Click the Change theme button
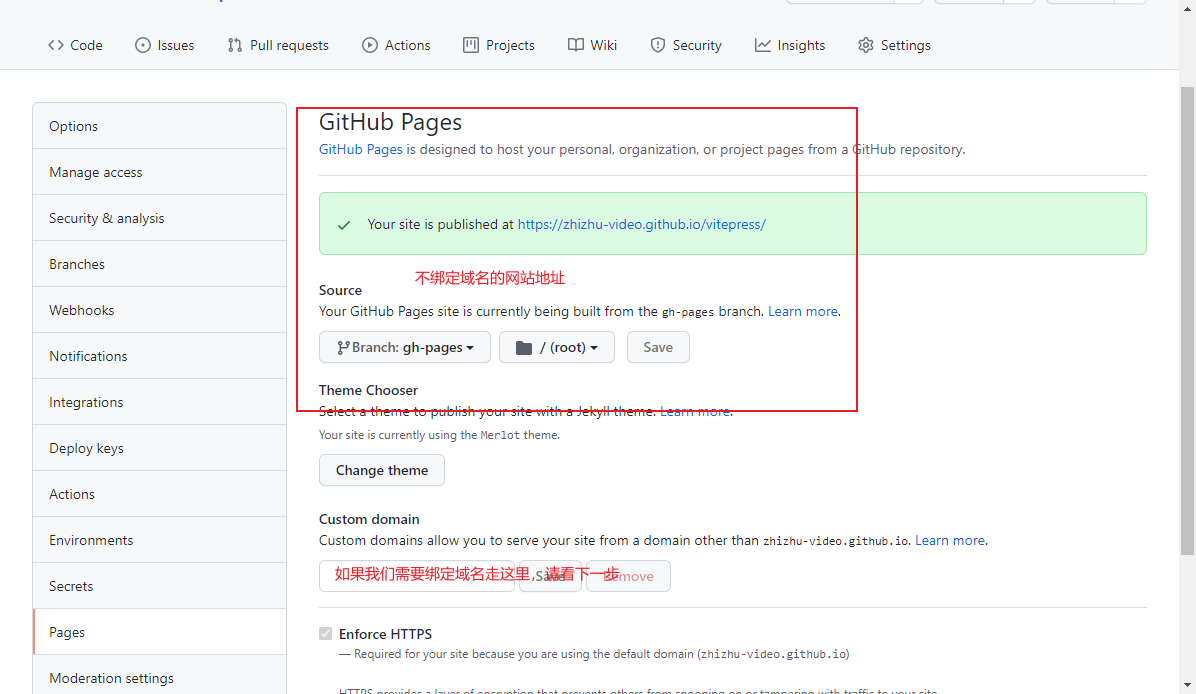The height and width of the screenshot is (694, 1196). 381,470
